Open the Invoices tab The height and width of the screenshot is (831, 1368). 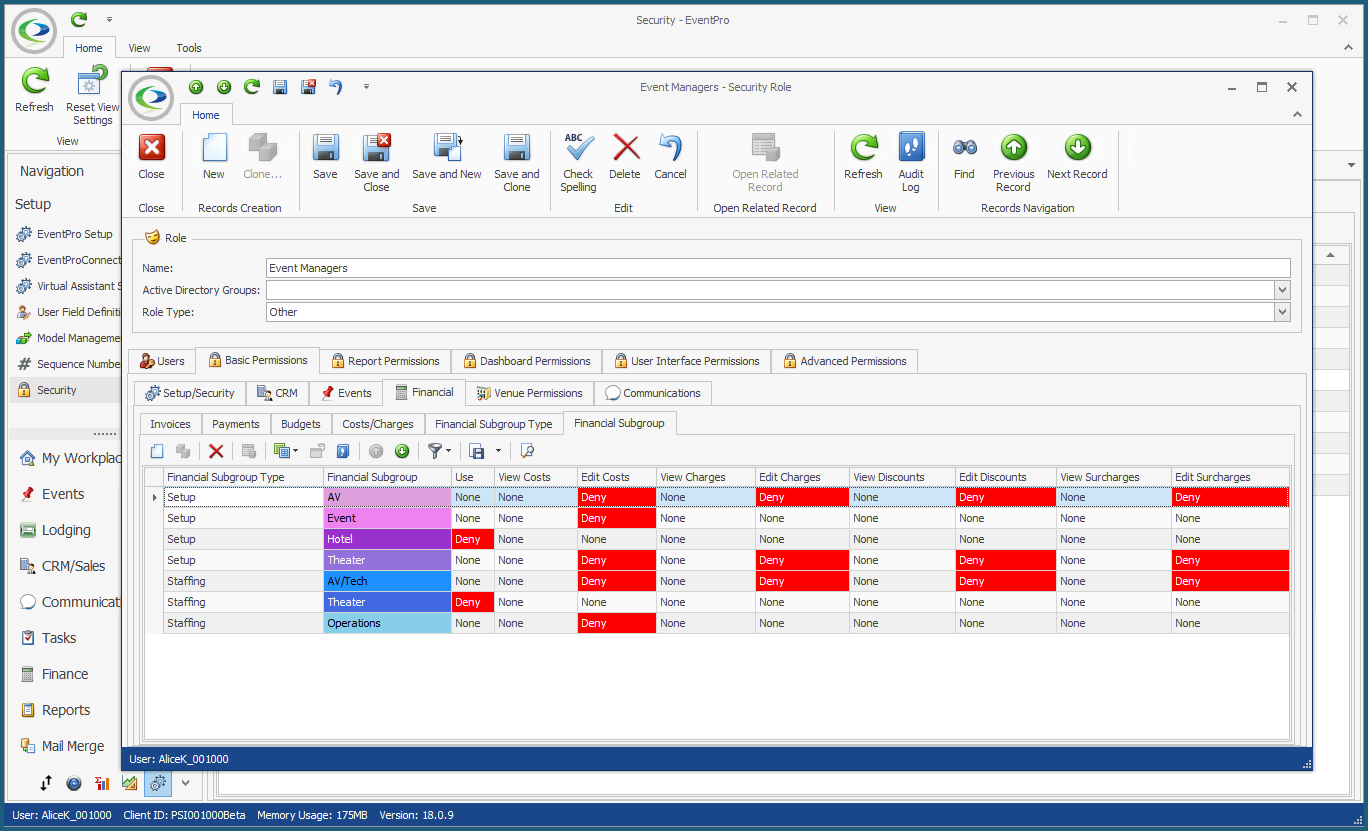(170, 424)
